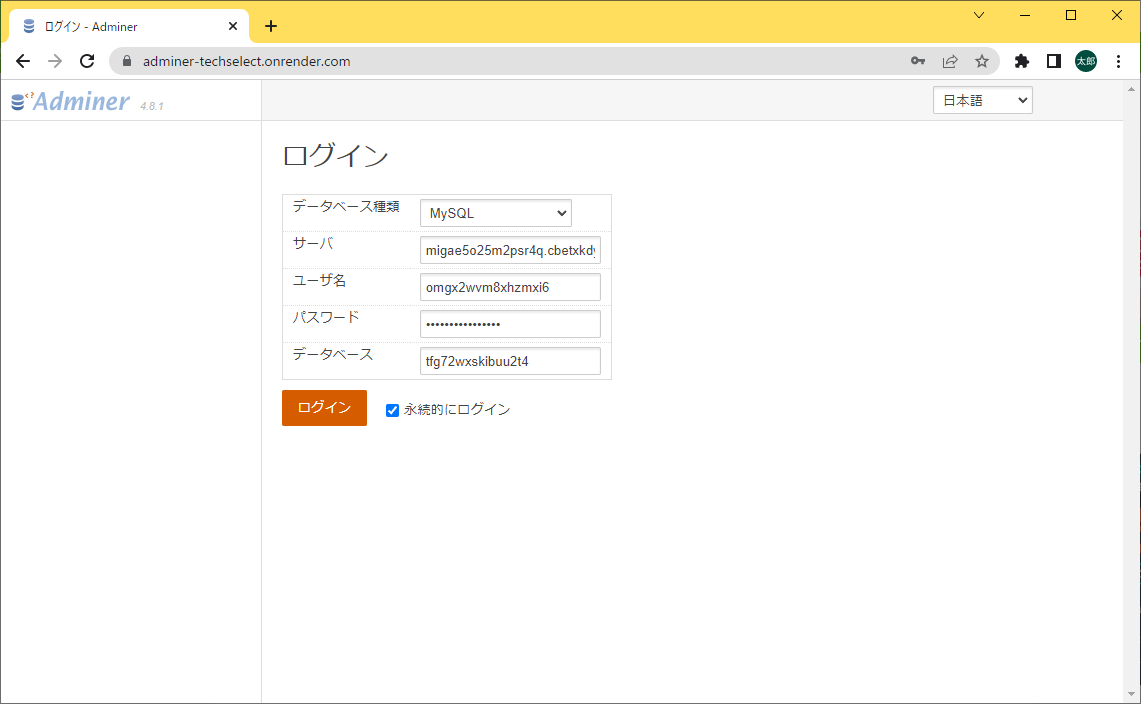Click the orange ログイン button

[325, 408]
